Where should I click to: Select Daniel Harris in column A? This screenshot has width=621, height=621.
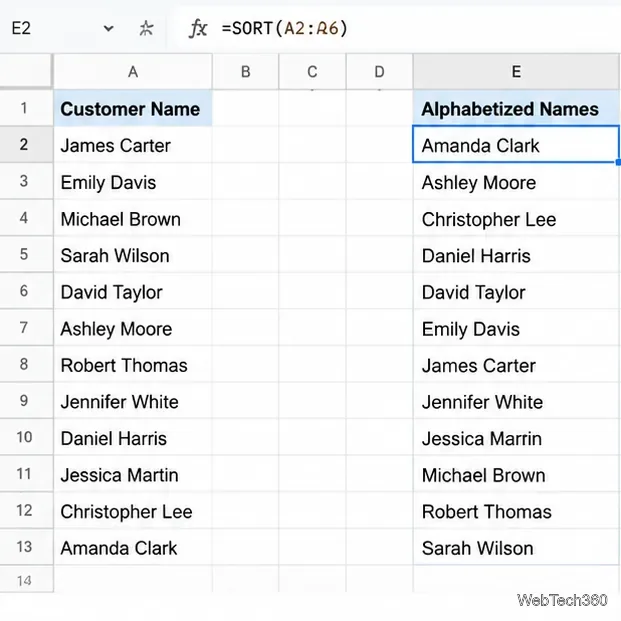pyautogui.click(x=133, y=438)
